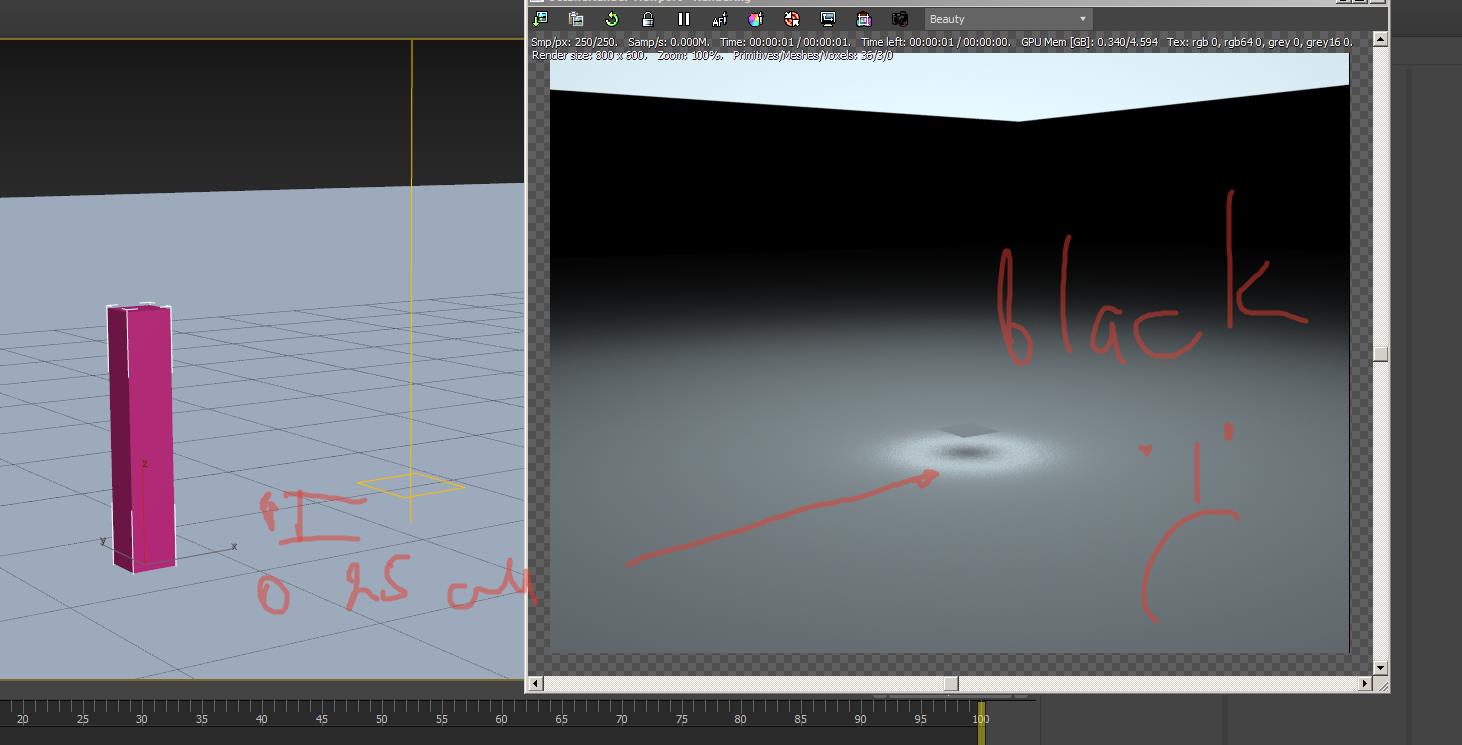Click the 'Zoom: 100%.' status text
The image size is (1462, 745).
(690, 56)
